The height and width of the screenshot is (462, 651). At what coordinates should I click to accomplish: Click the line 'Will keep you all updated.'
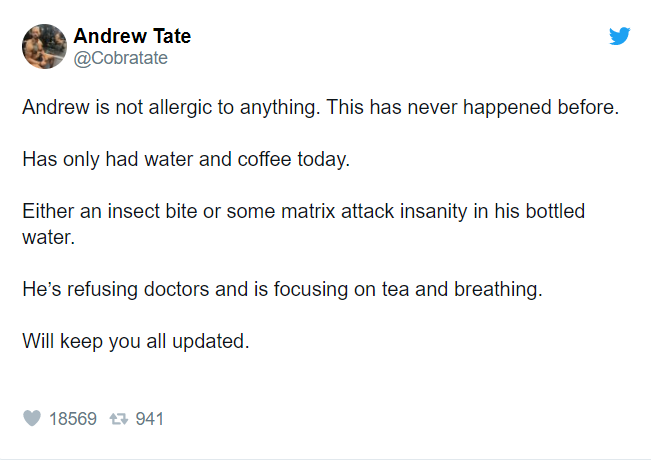(x=136, y=342)
